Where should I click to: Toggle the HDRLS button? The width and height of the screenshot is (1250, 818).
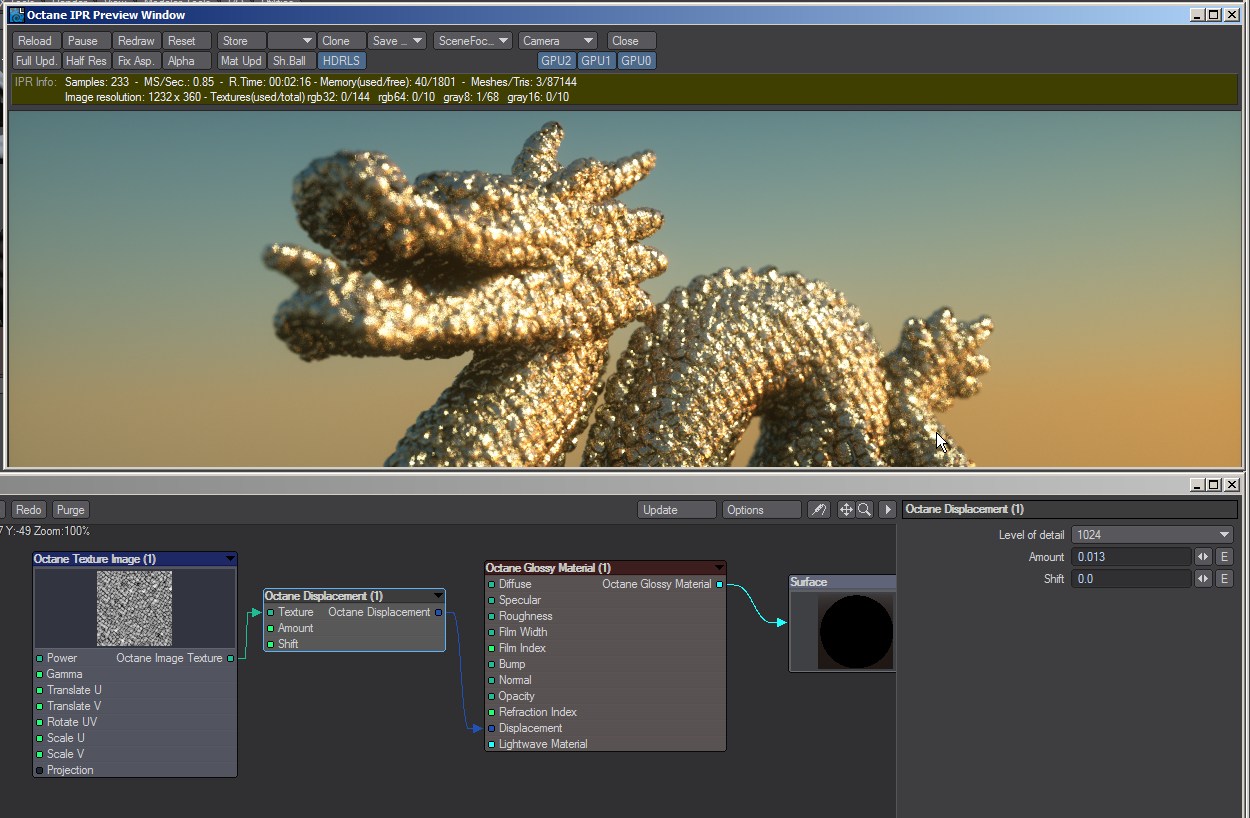click(342, 61)
